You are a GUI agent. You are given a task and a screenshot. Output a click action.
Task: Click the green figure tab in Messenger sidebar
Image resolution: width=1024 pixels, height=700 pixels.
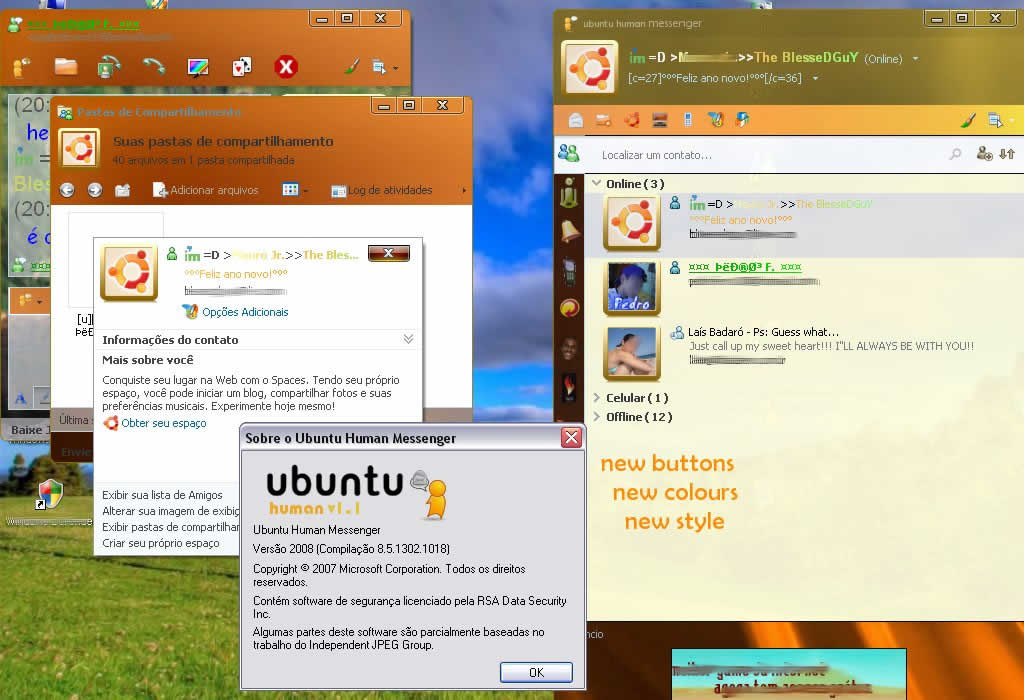[569, 193]
